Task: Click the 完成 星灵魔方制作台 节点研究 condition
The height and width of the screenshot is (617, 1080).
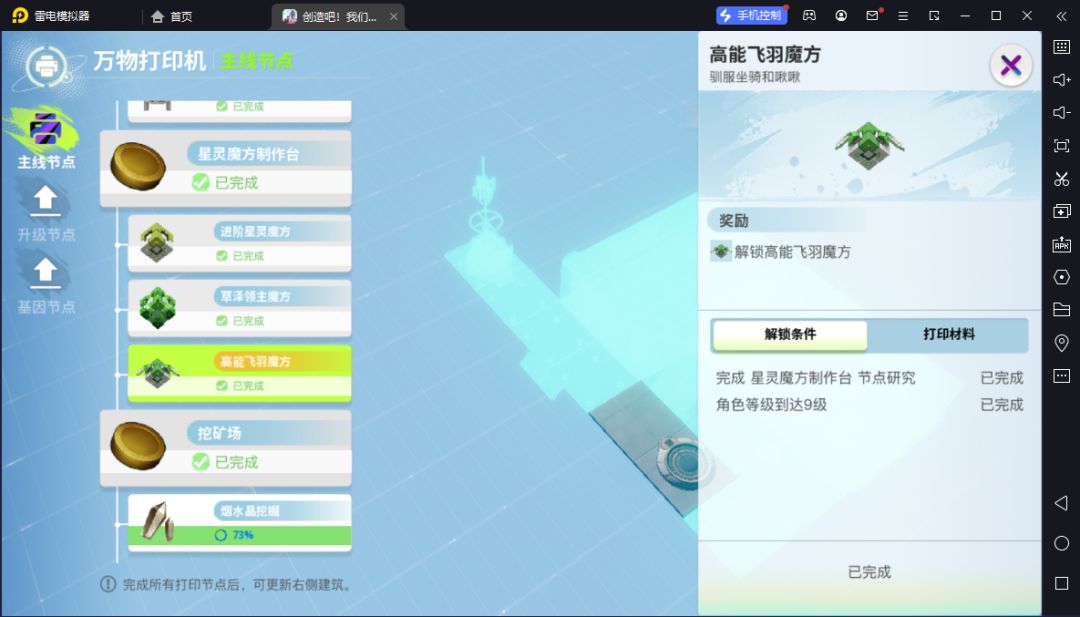Action: click(x=816, y=378)
